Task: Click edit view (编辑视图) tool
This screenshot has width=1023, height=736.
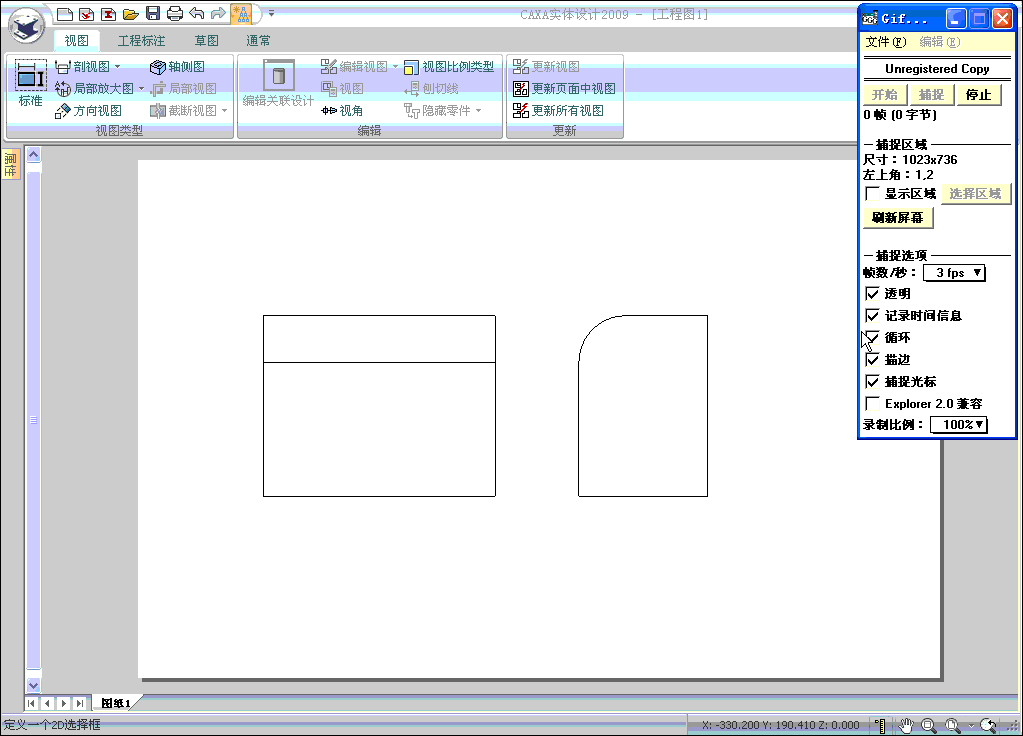Action: 354,67
